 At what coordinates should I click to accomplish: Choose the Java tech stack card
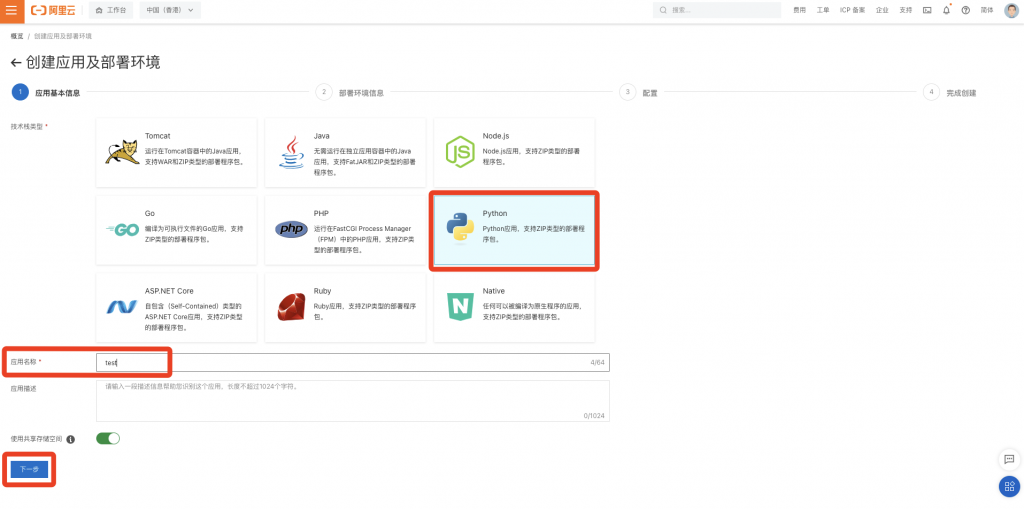pyautogui.click(x=345, y=152)
